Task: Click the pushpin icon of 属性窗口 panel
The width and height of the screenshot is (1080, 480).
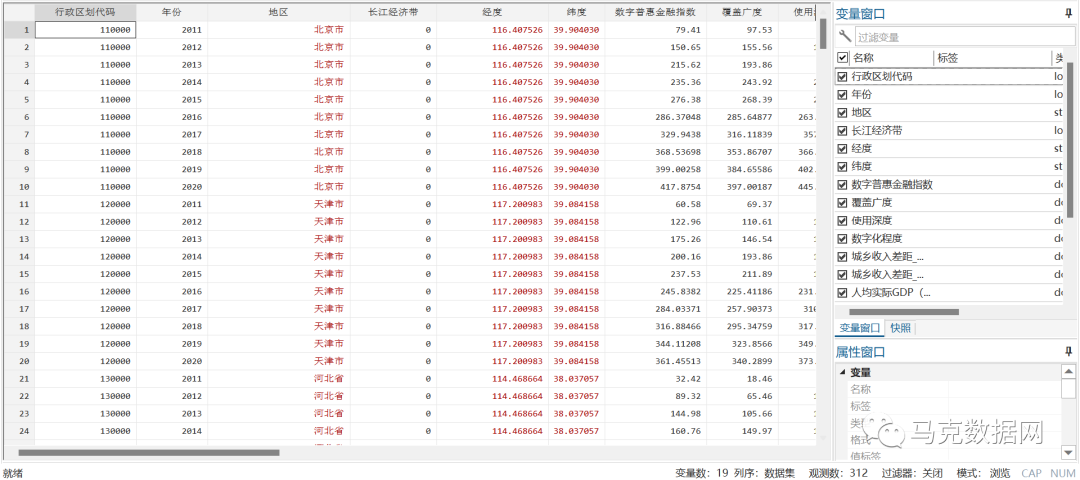Action: (1068, 352)
